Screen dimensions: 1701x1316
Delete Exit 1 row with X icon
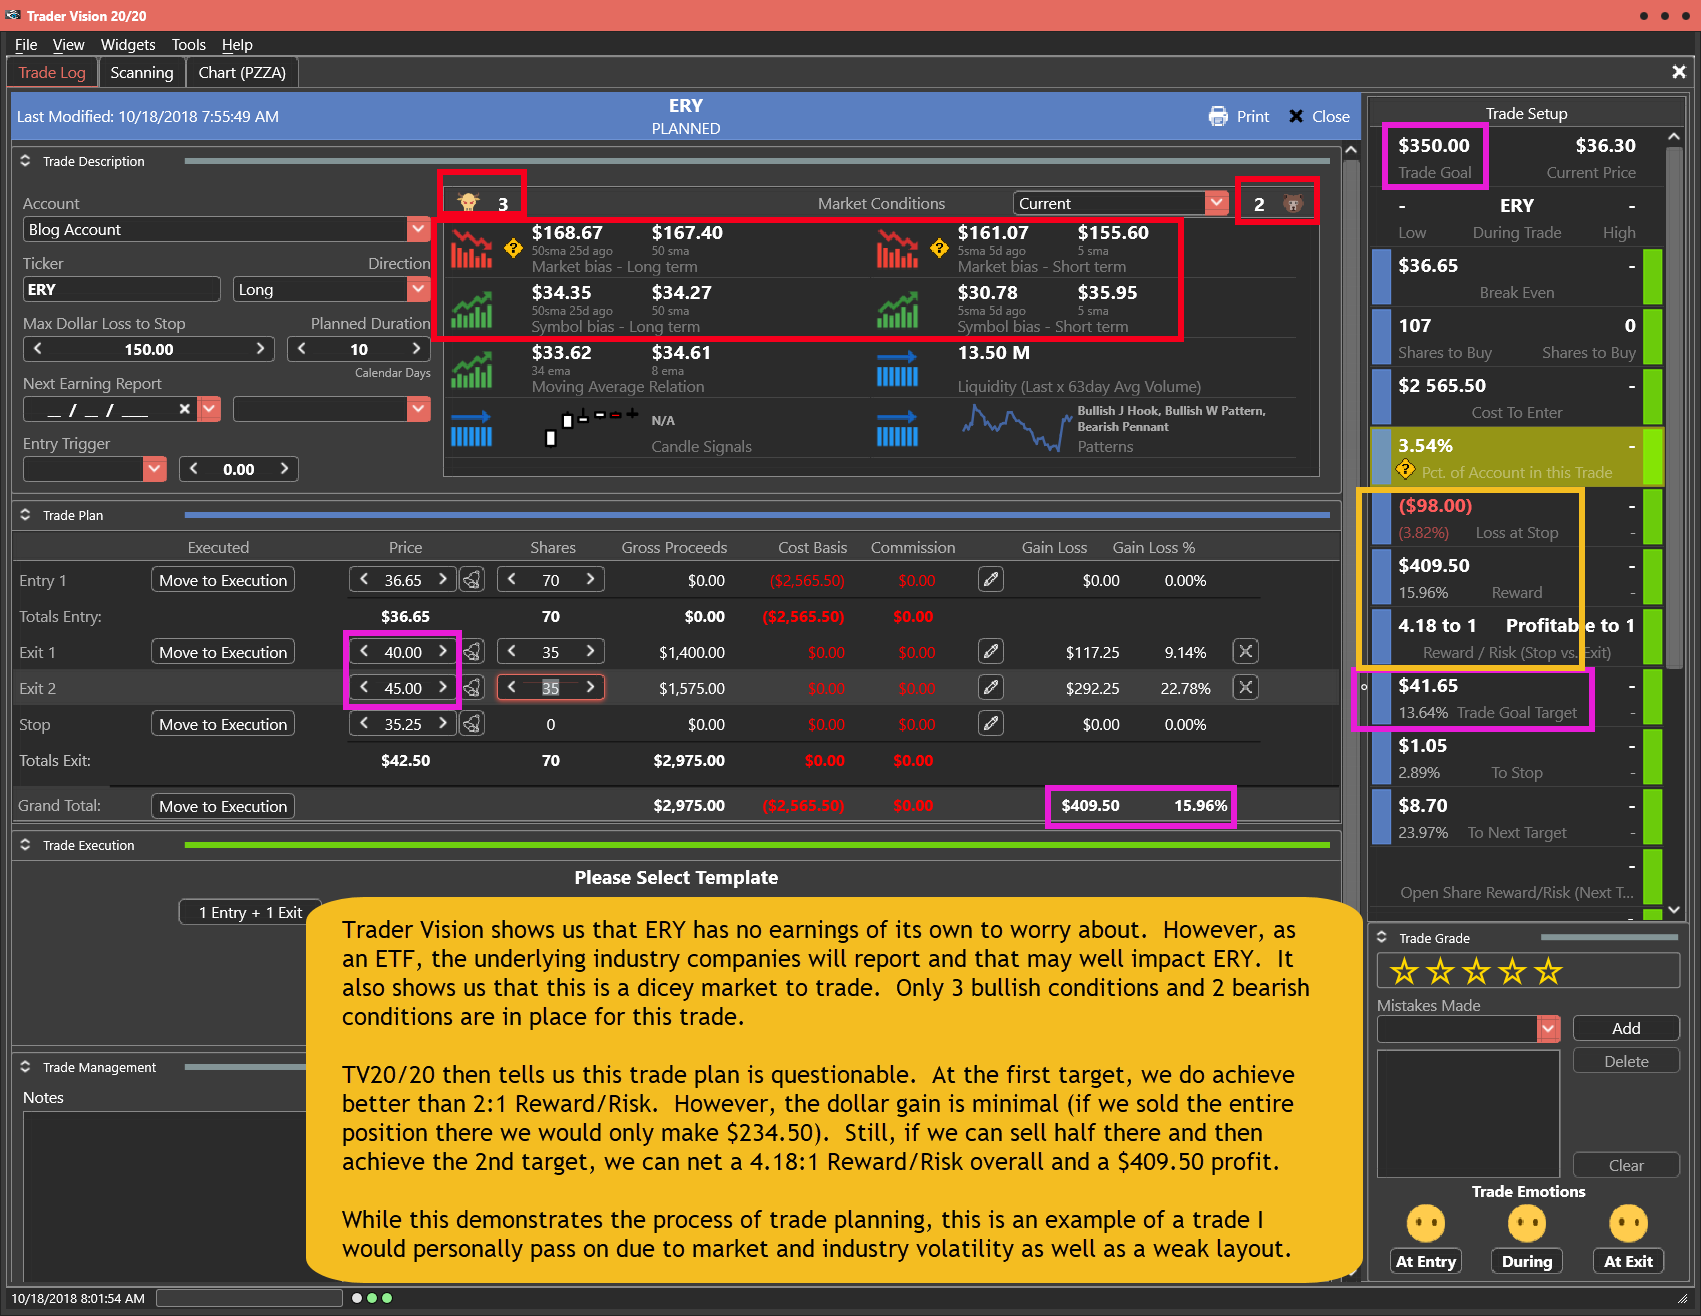[x=1245, y=652]
